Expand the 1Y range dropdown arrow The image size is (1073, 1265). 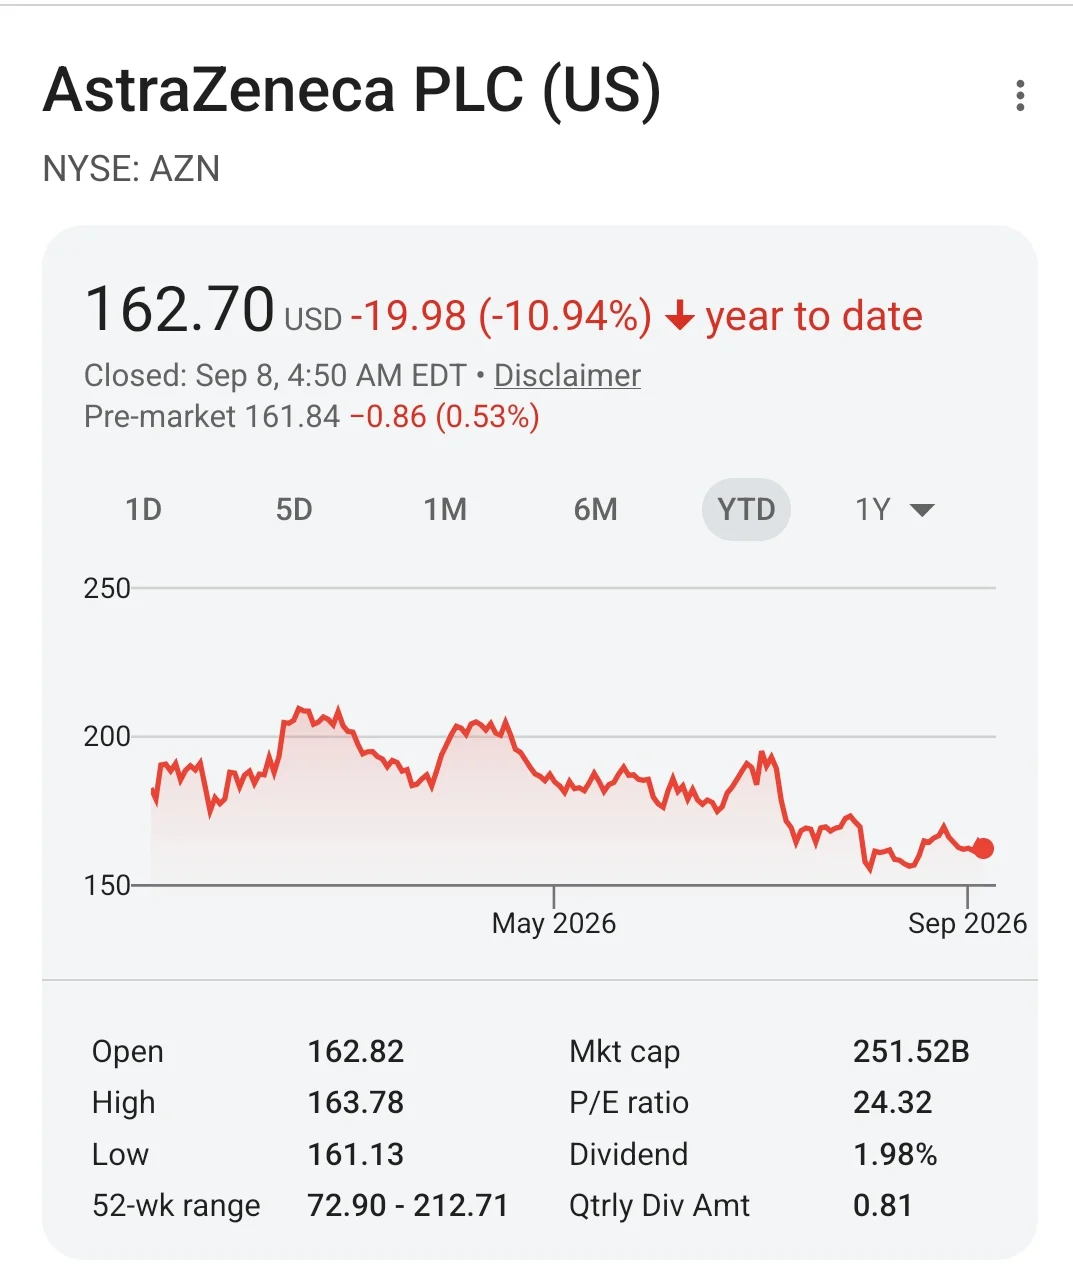[922, 510]
